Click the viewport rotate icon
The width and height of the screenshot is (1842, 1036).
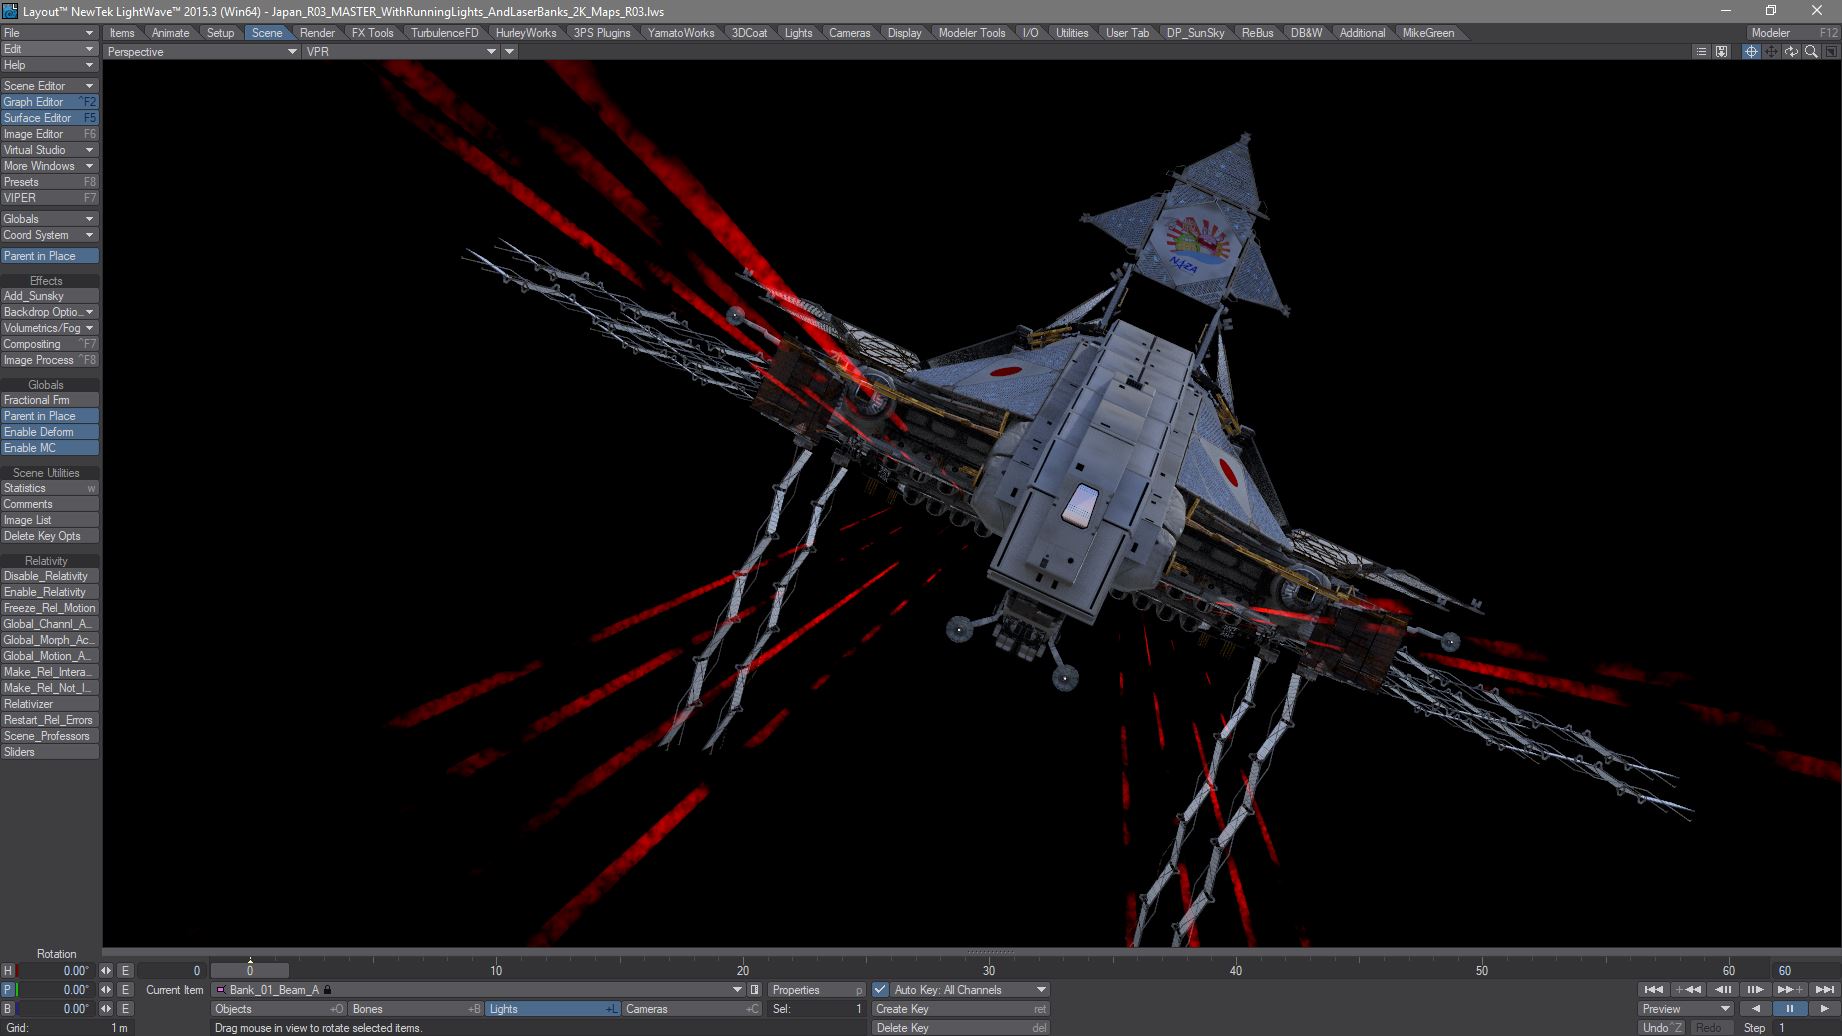(1791, 52)
